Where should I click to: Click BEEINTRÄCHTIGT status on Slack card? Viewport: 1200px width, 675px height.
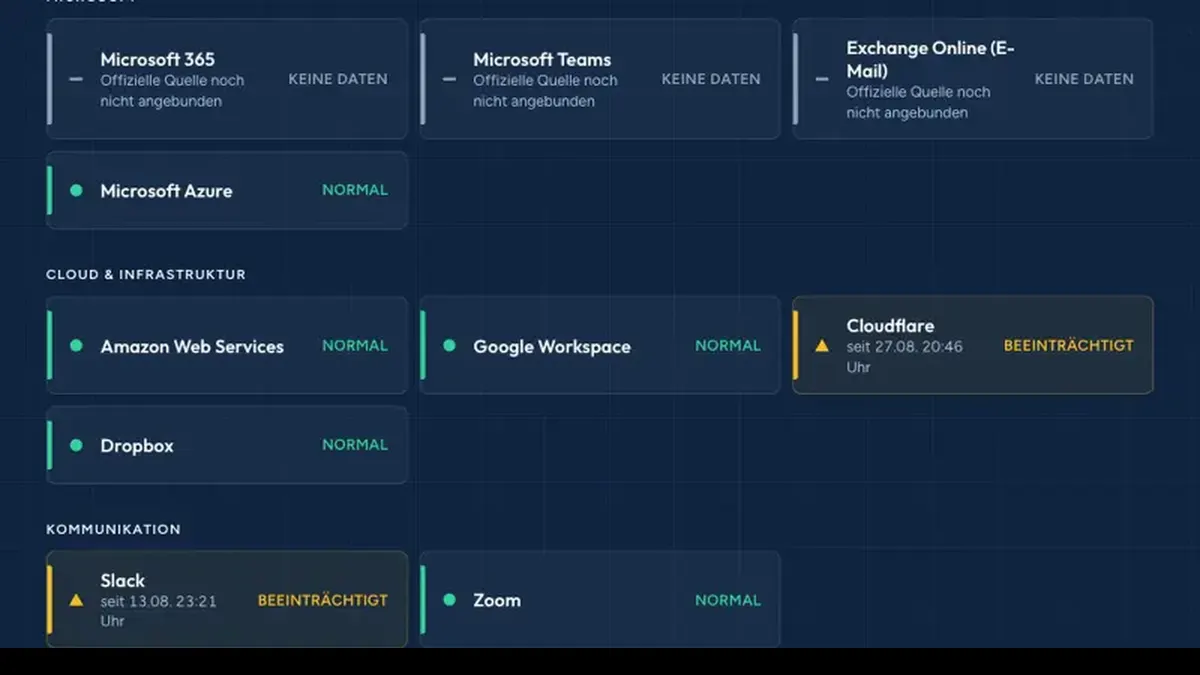click(x=323, y=600)
